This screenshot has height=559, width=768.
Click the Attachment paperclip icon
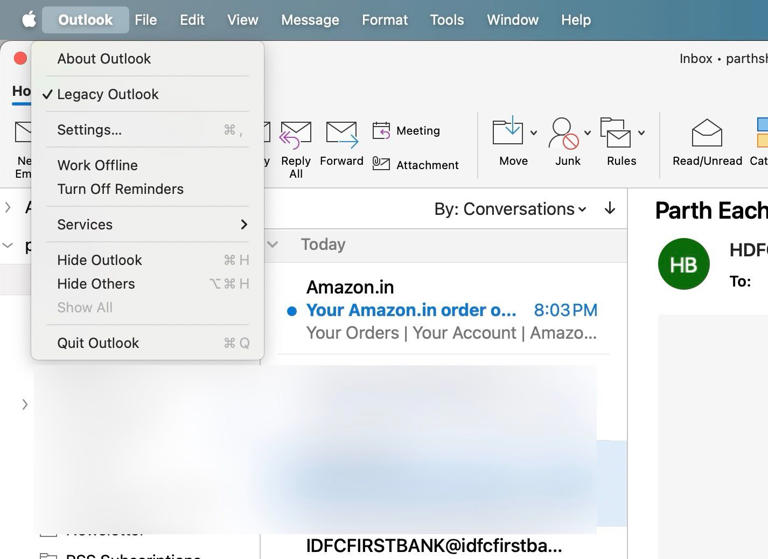pyautogui.click(x=381, y=164)
